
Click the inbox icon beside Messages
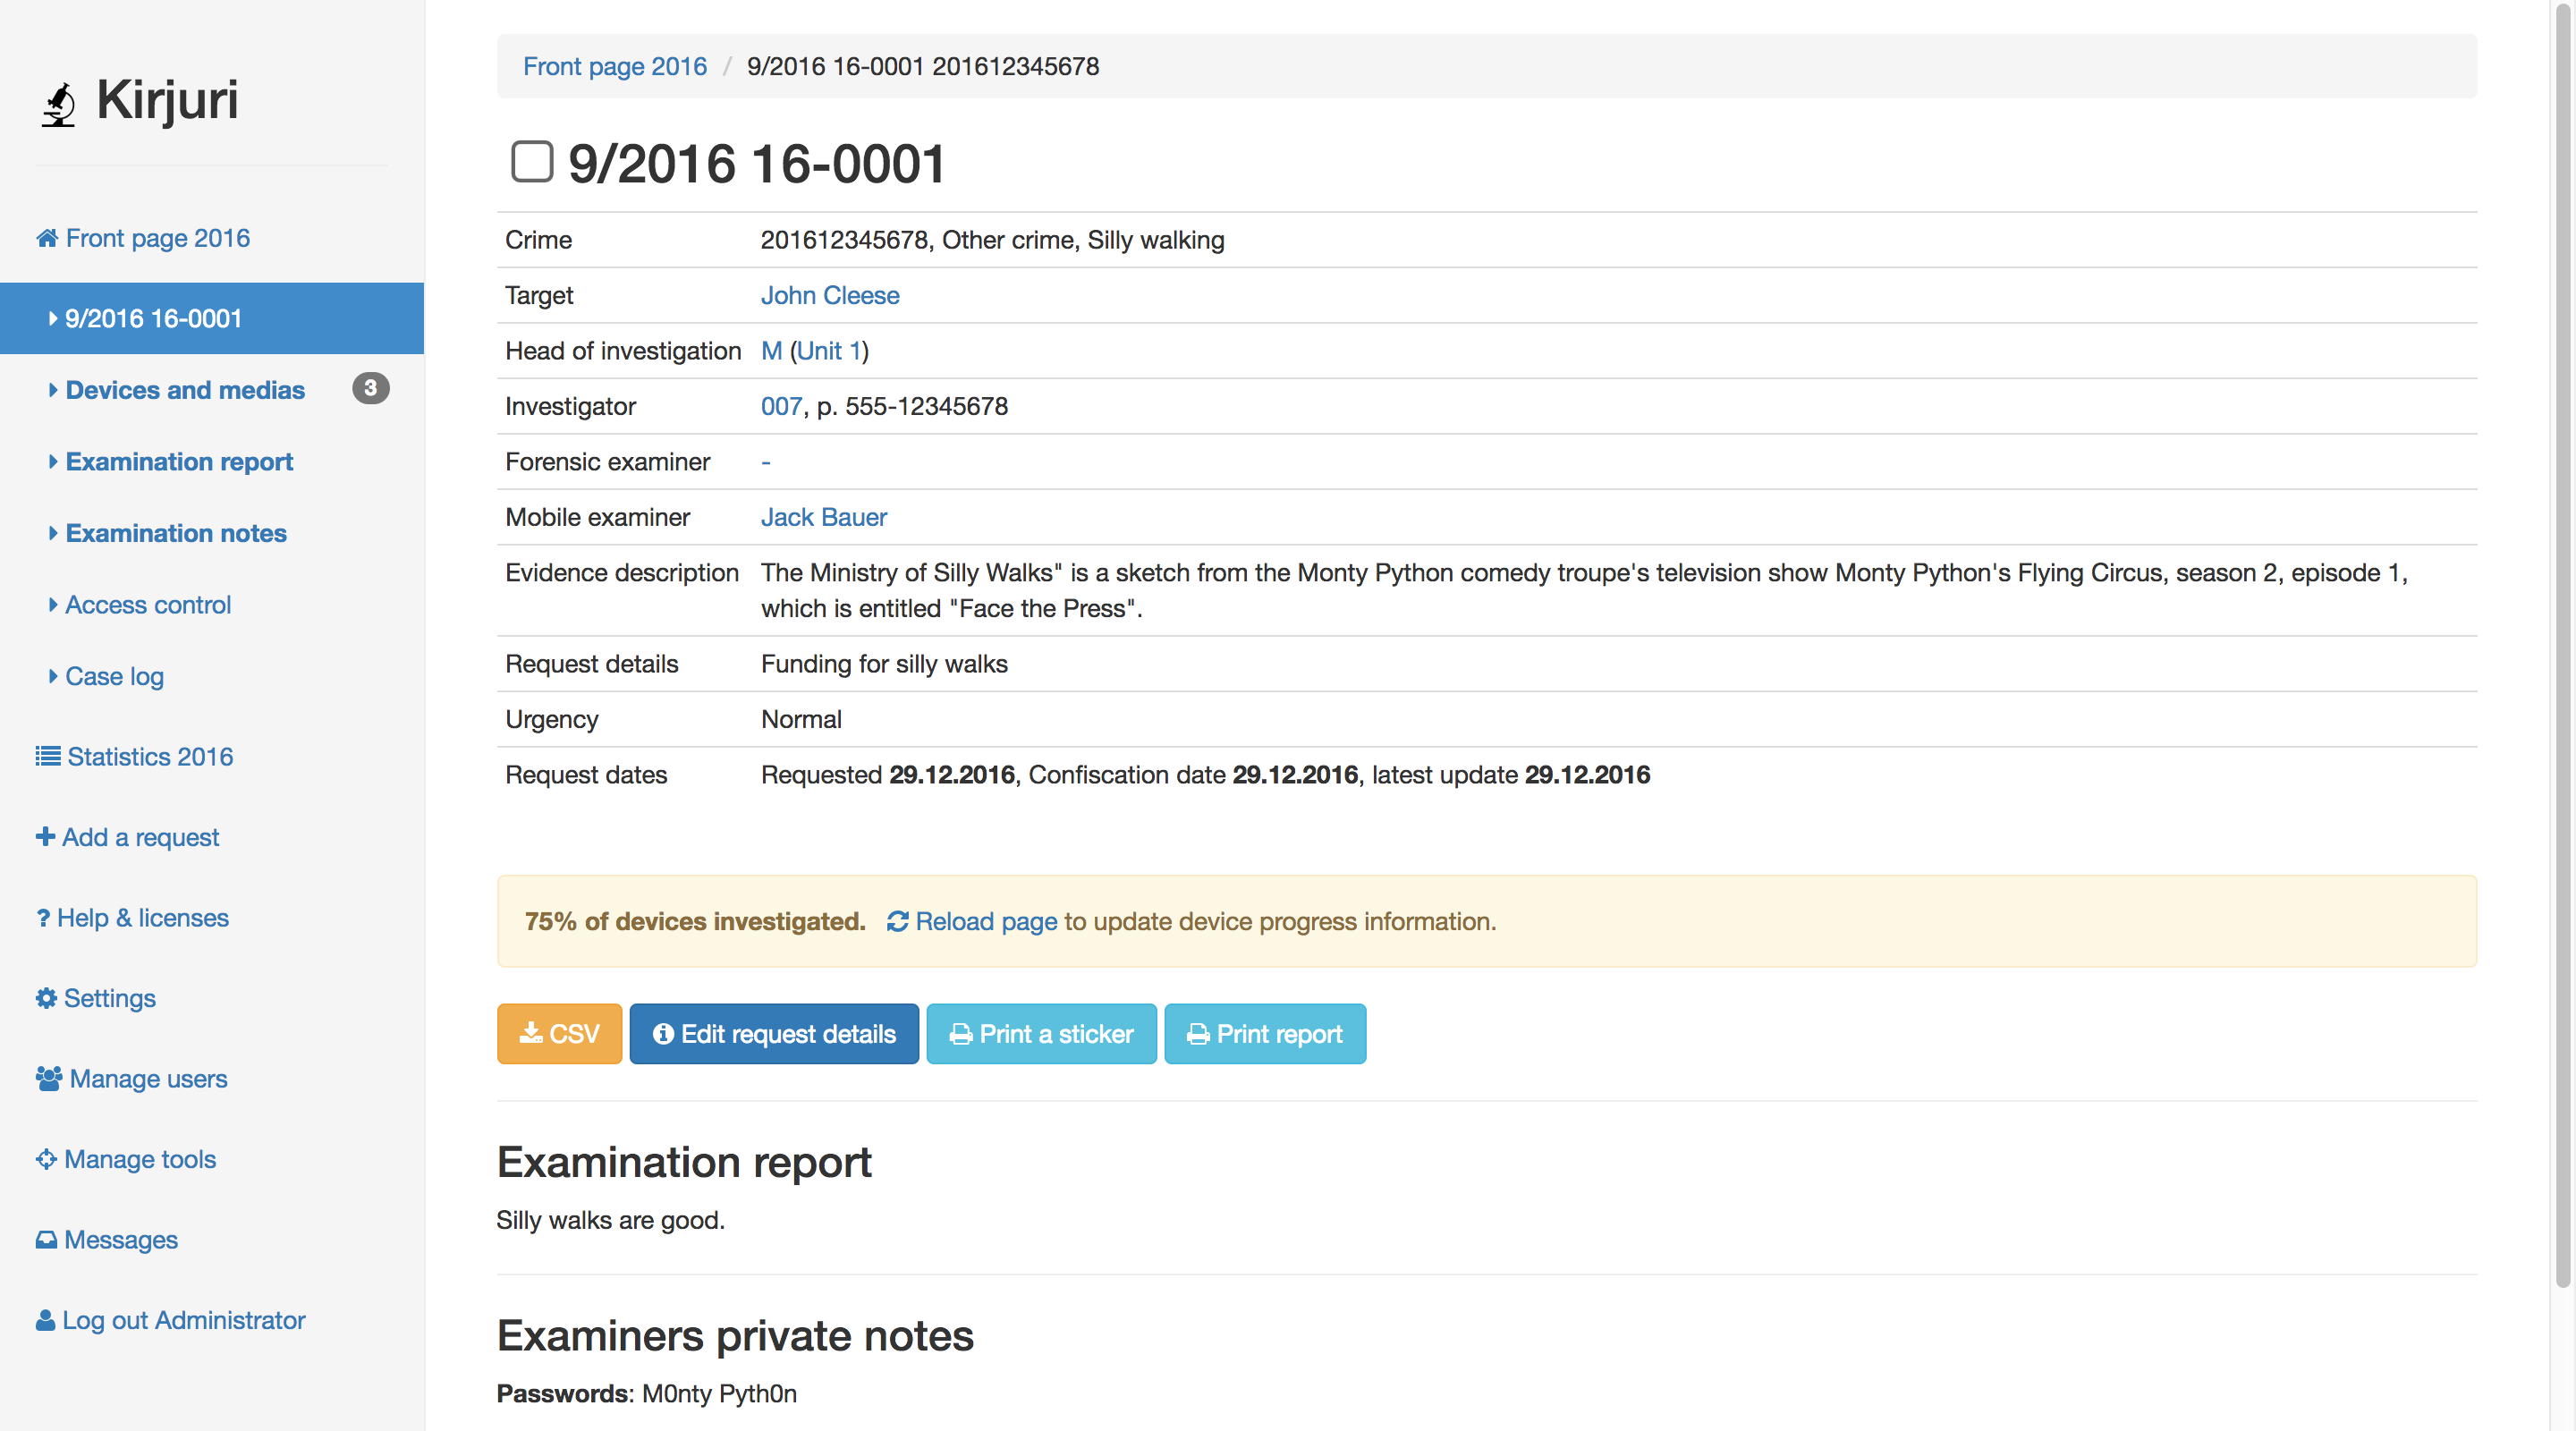coord(46,1239)
